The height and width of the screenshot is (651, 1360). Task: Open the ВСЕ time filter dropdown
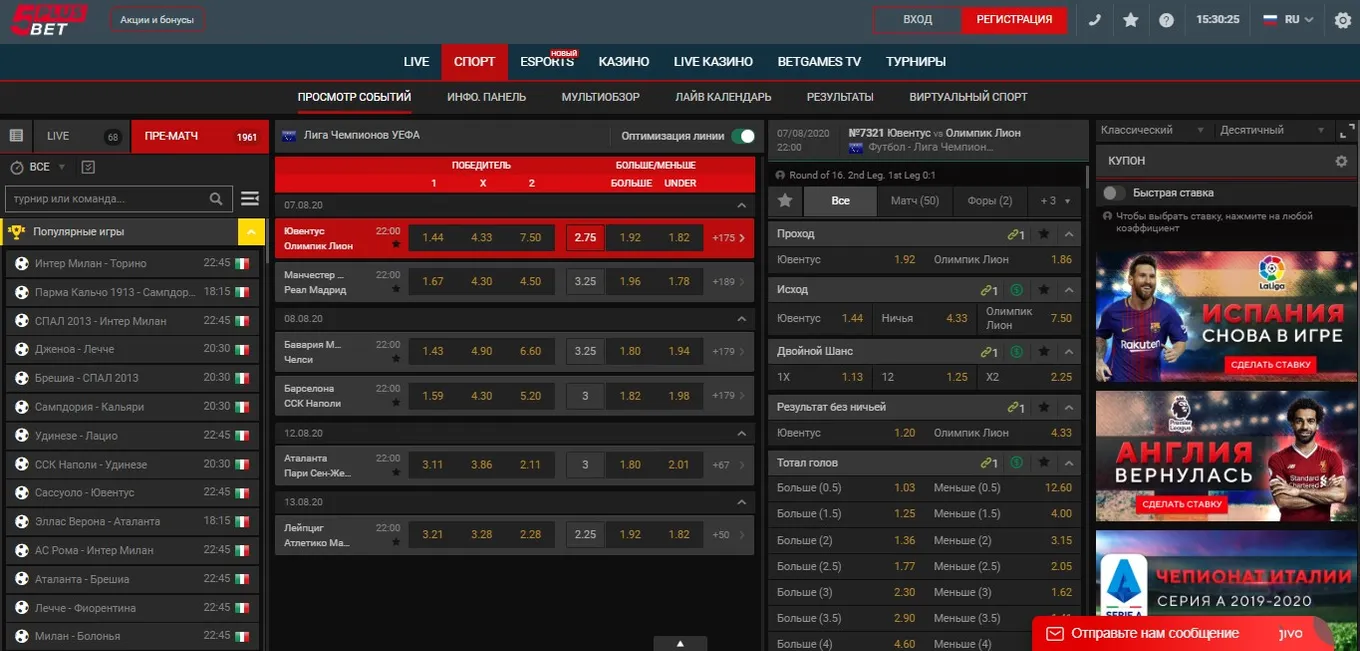pos(48,167)
